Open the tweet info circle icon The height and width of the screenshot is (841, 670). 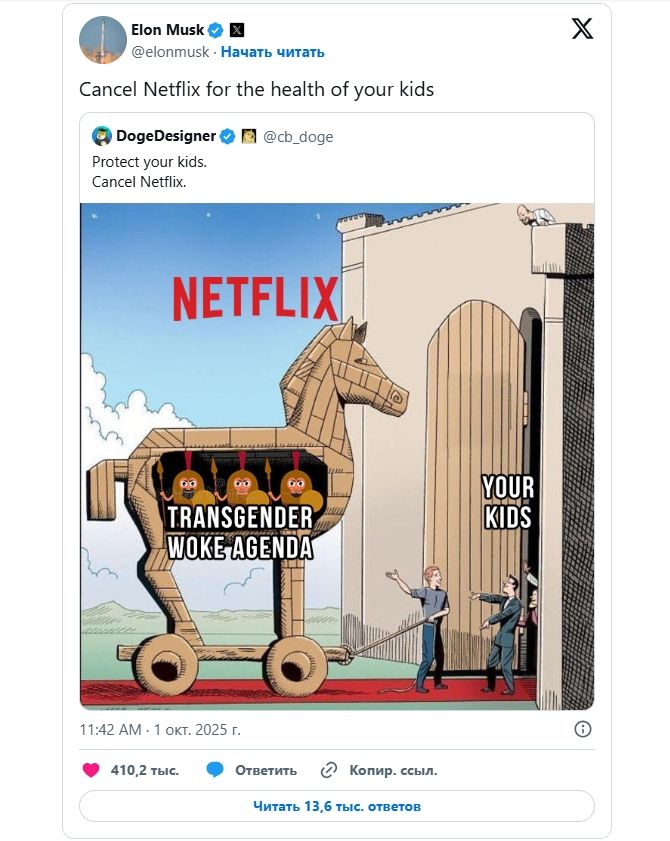tap(583, 729)
